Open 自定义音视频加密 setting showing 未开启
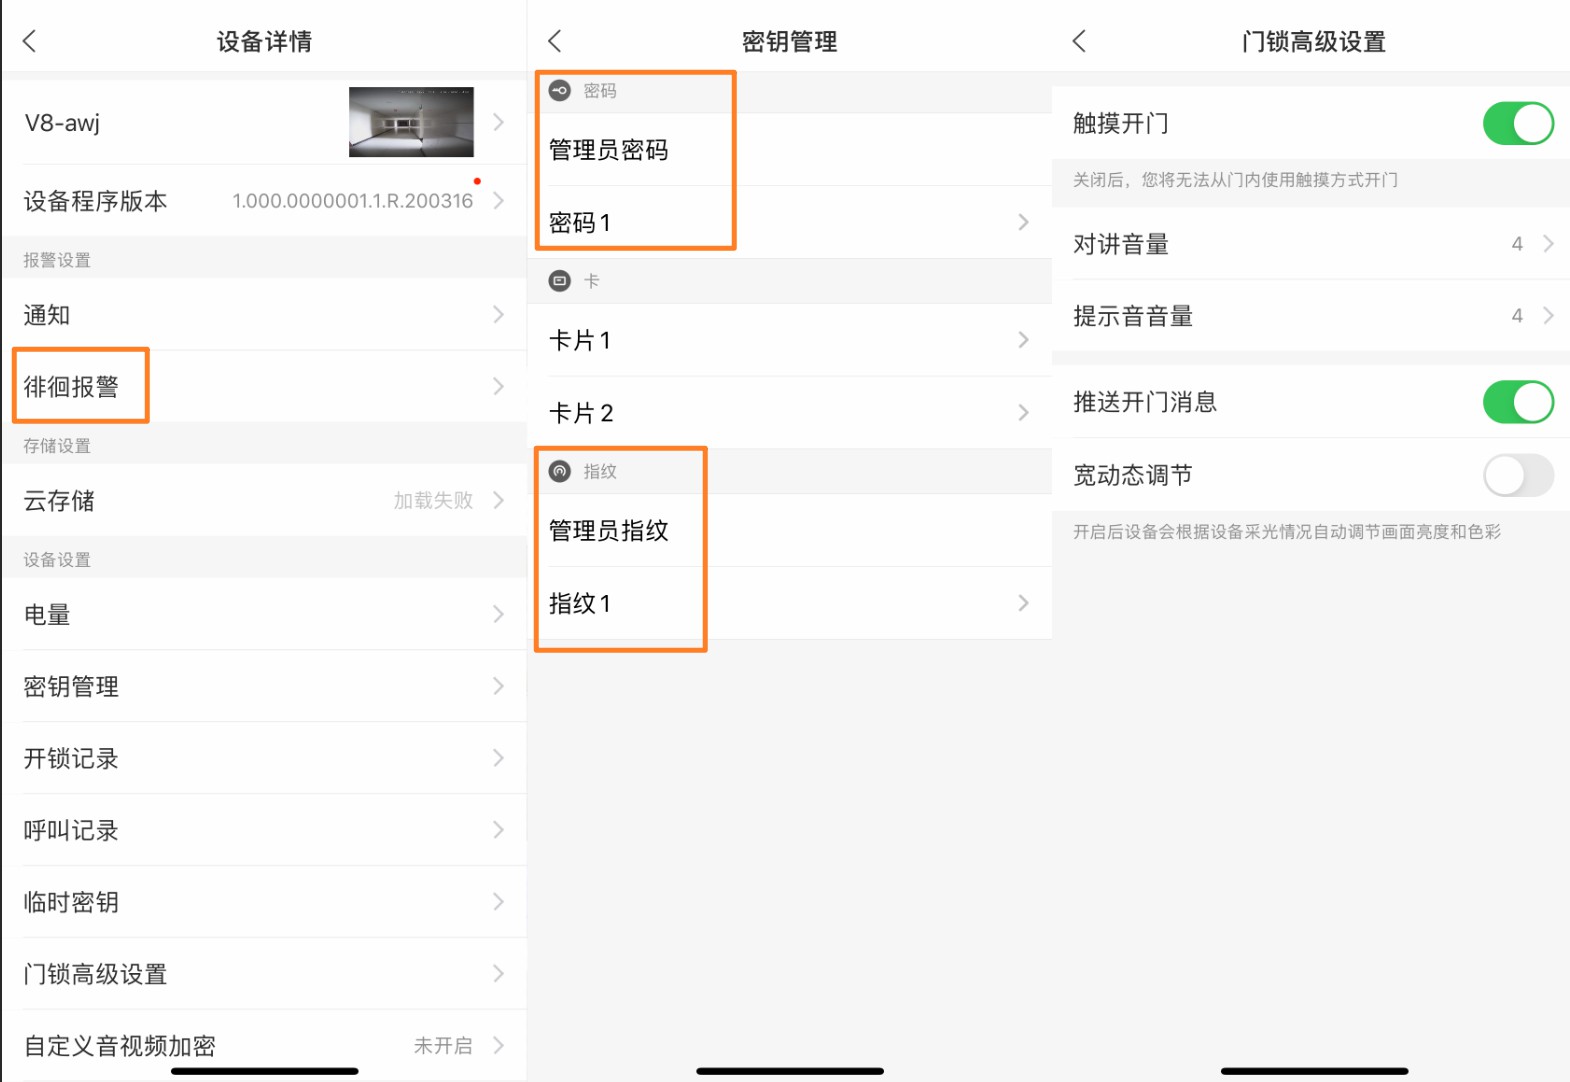1570x1082 pixels. click(x=264, y=1046)
